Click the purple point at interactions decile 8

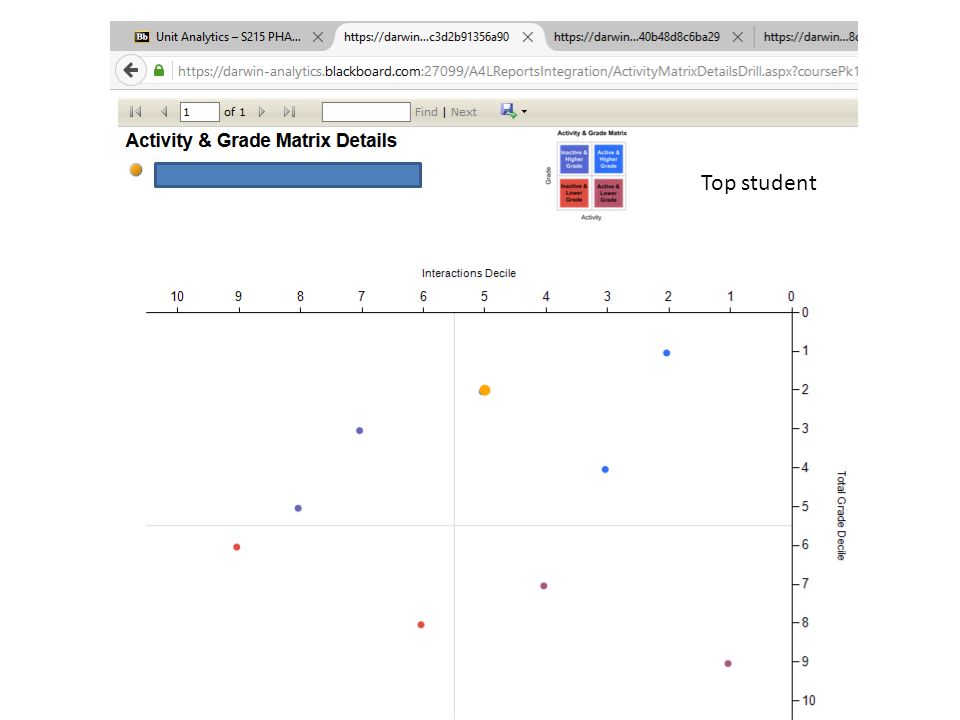pos(298,508)
